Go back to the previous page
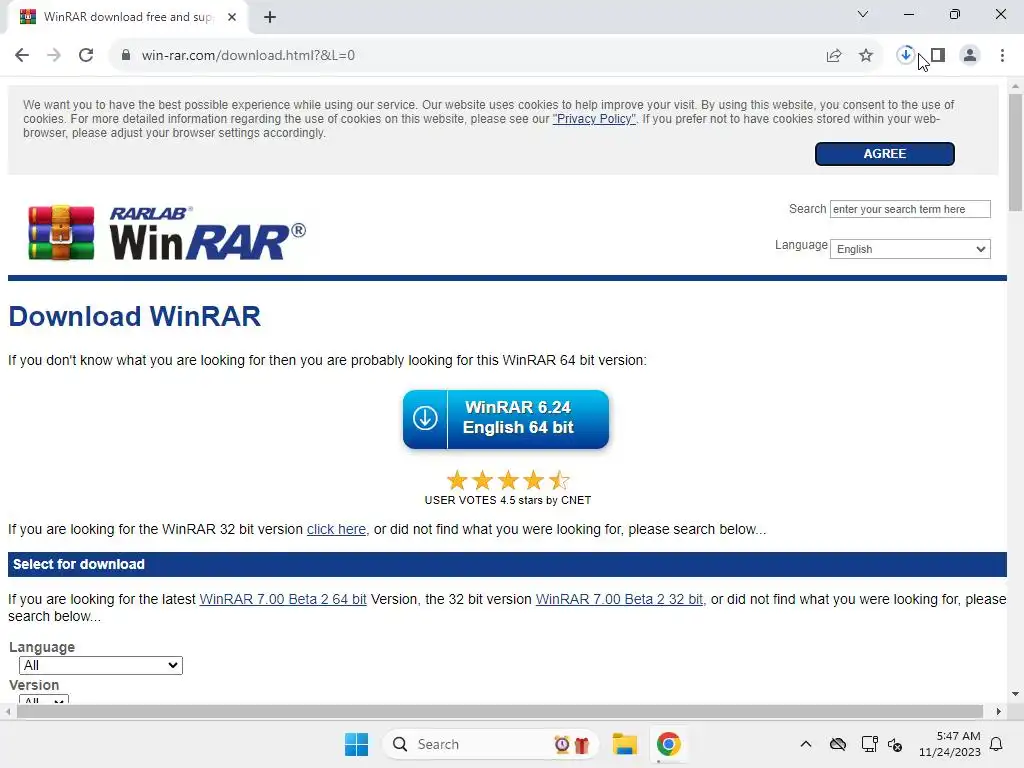The image size is (1024, 768). (22, 56)
